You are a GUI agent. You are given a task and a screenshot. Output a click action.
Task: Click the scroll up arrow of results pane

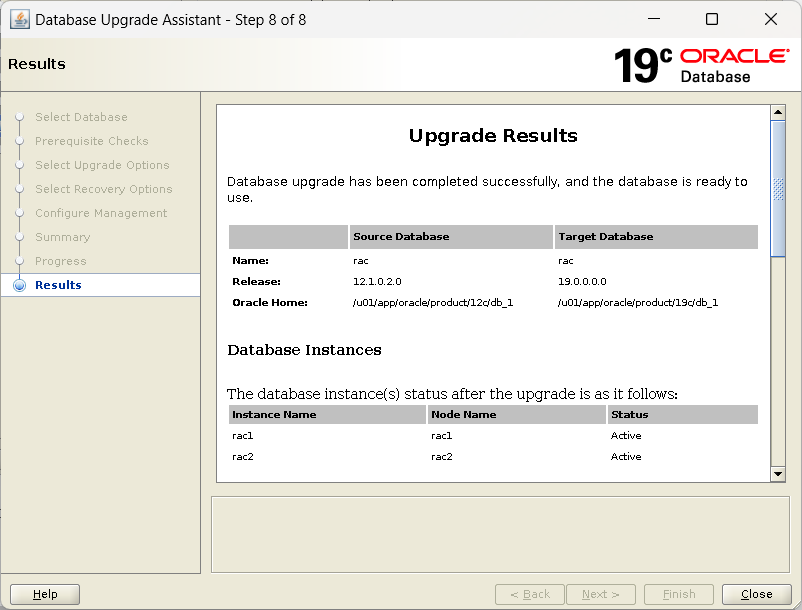pos(777,112)
